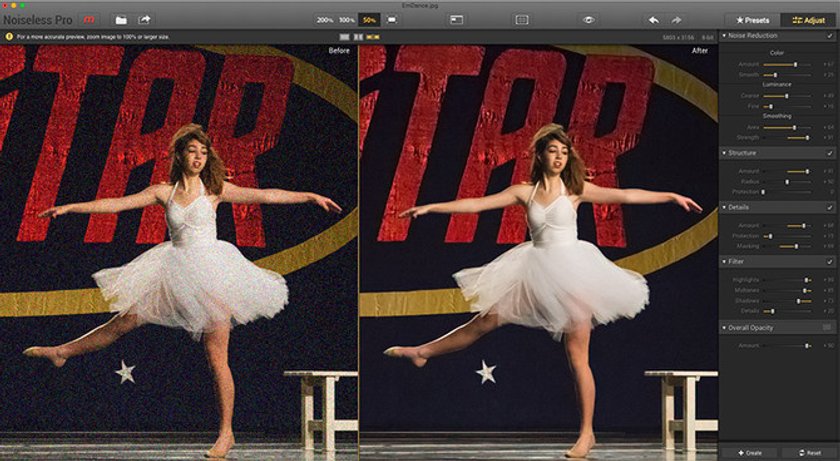Click the Before preview image

(x=178, y=252)
